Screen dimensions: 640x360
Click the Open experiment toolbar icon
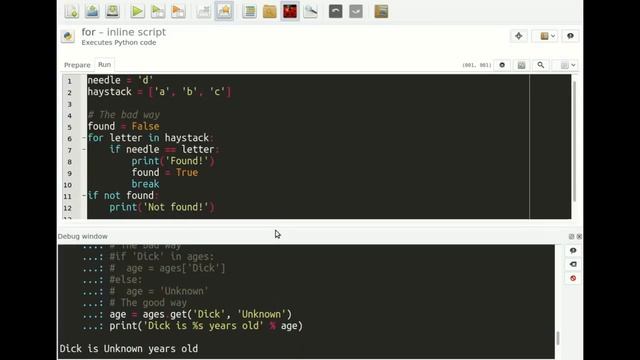point(92,11)
